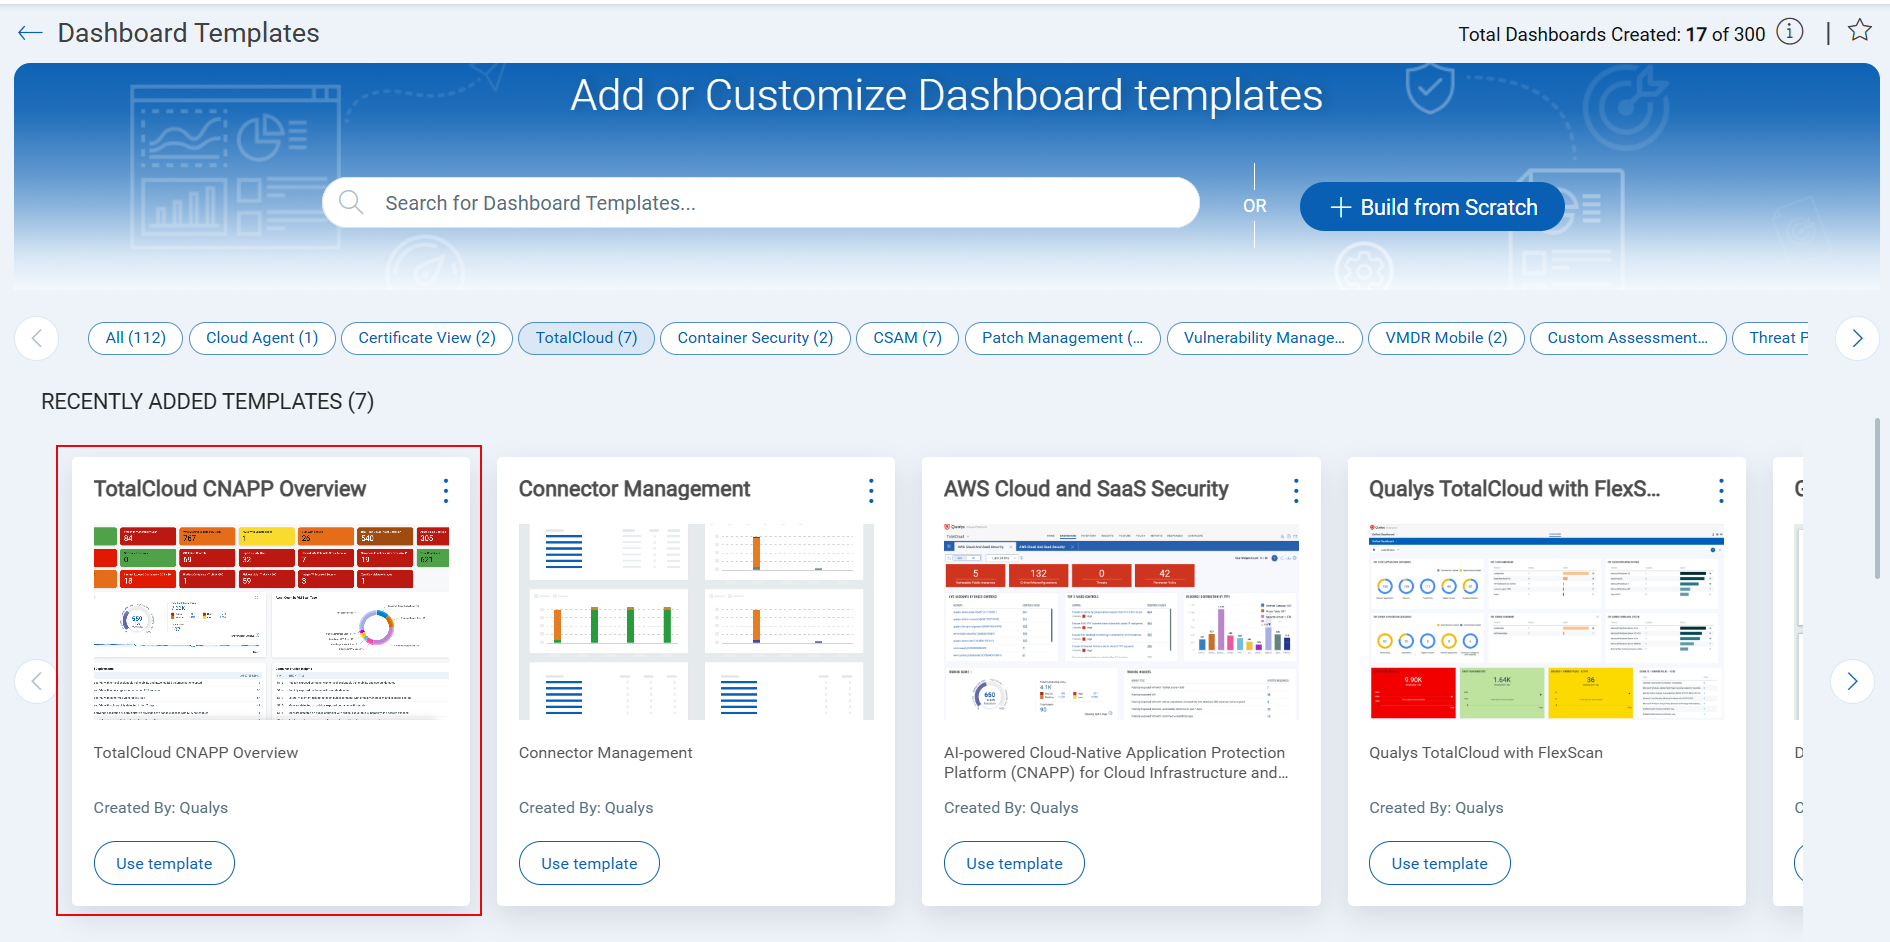Image resolution: width=1890 pixels, height=942 pixels.
Task: Click Use template under Connector Management
Action: tap(588, 862)
